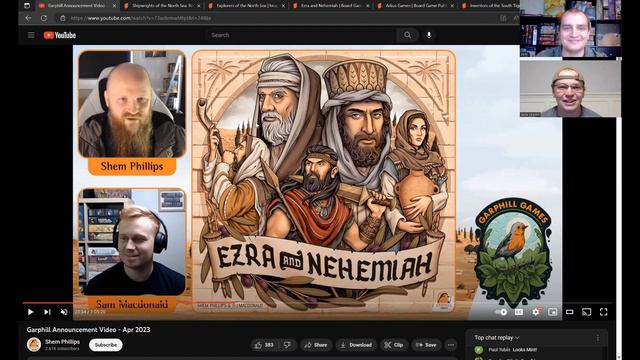Image resolution: width=640 pixels, height=360 pixels.
Task: Close the Explorers of the North Sea tab
Action: (x=283, y=6)
